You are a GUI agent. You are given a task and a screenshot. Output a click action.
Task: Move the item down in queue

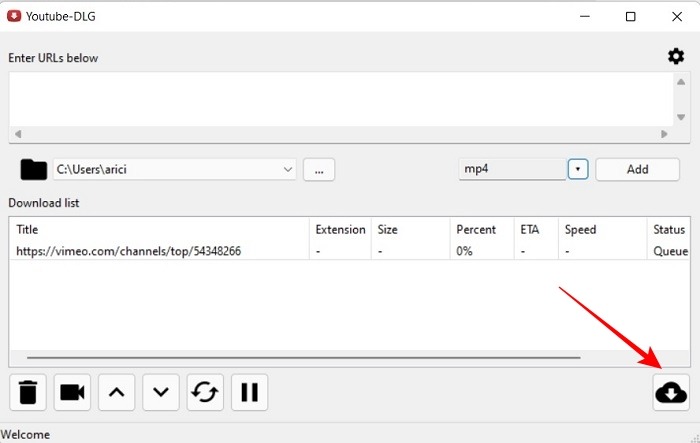click(x=161, y=393)
